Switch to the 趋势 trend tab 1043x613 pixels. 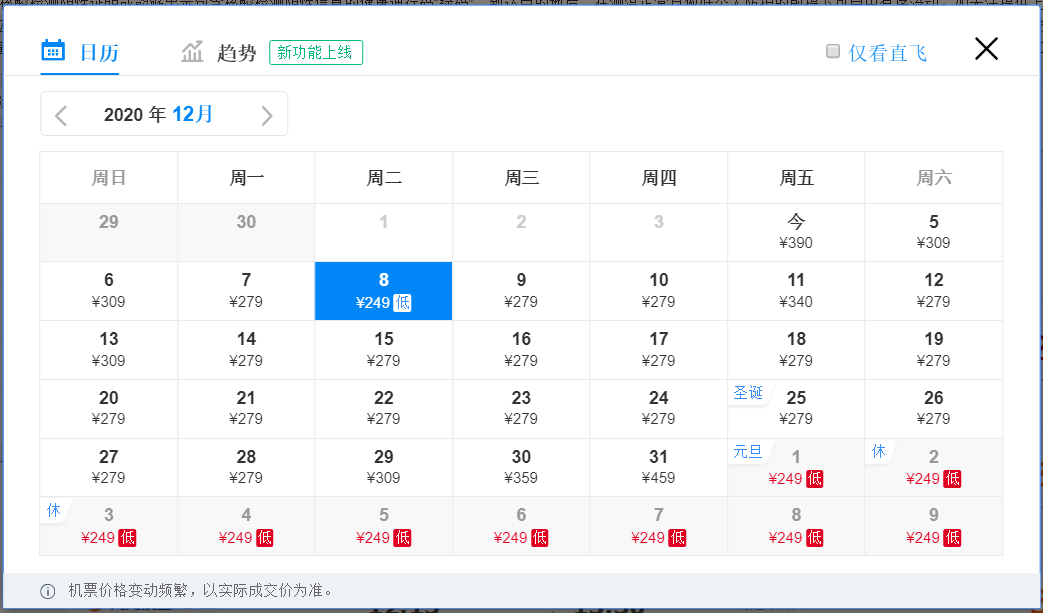pyautogui.click(x=219, y=52)
